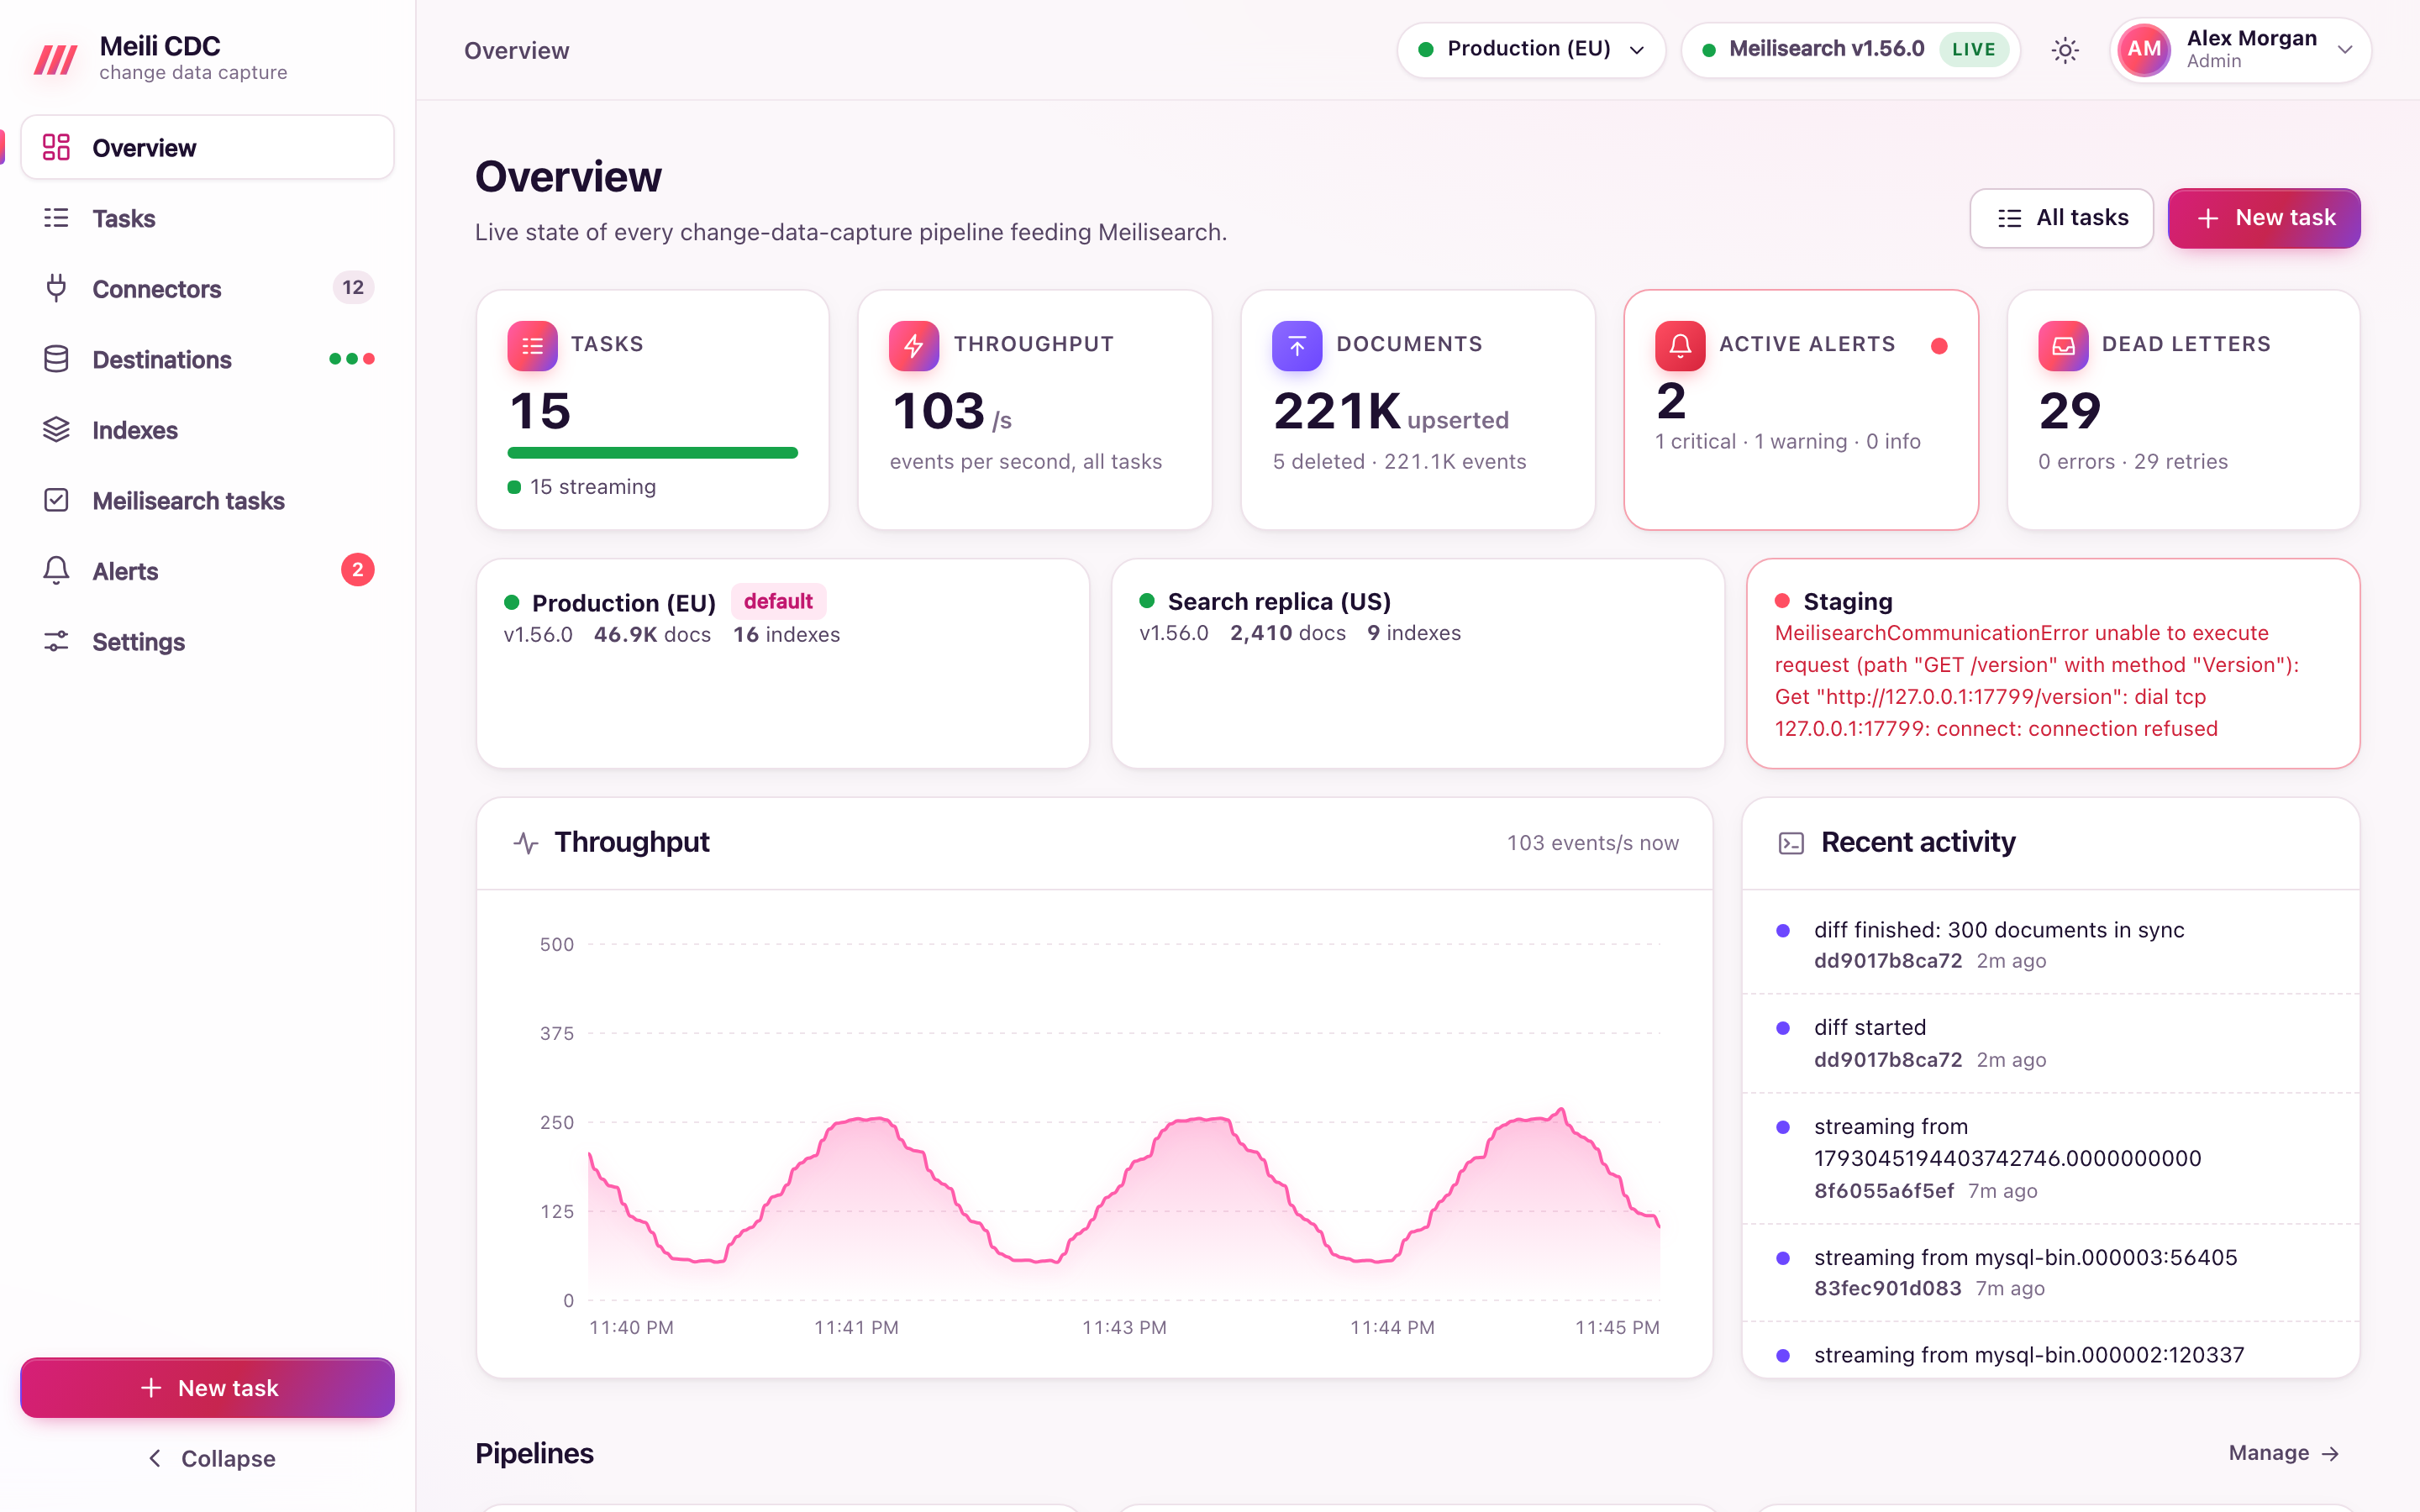The width and height of the screenshot is (2420, 1512).
Task: Click the All tasks button
Action: 2061,218
